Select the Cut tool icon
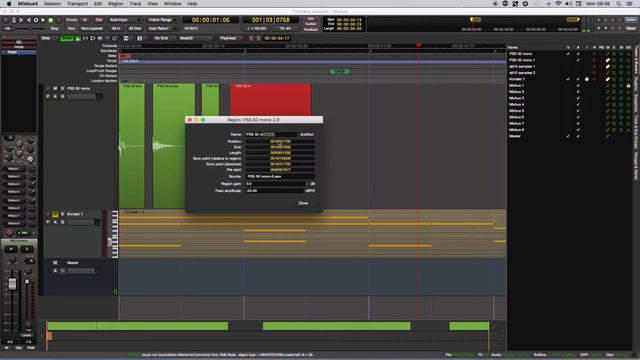This screenshot has height=360, width=640. click(93, 38)
